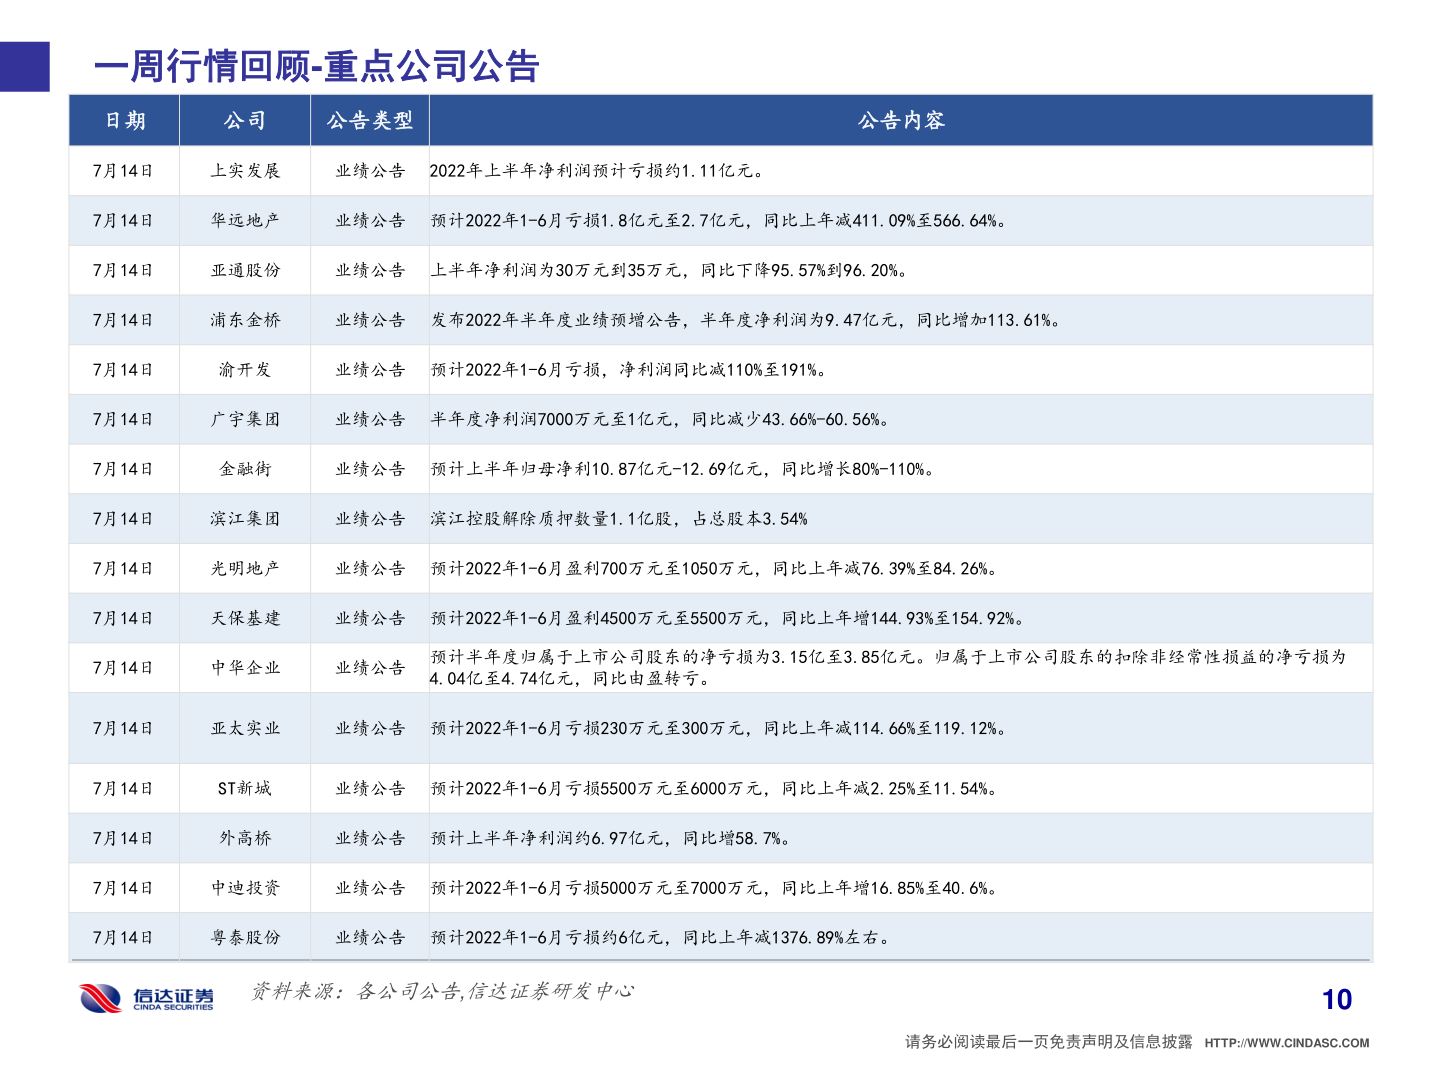The height and width of the screenshot is (1080, 1440).
Task: Click the disclaimer text 请务必阅读最后一页免责声明及信息披露
Action: tap(1047, 1040)
